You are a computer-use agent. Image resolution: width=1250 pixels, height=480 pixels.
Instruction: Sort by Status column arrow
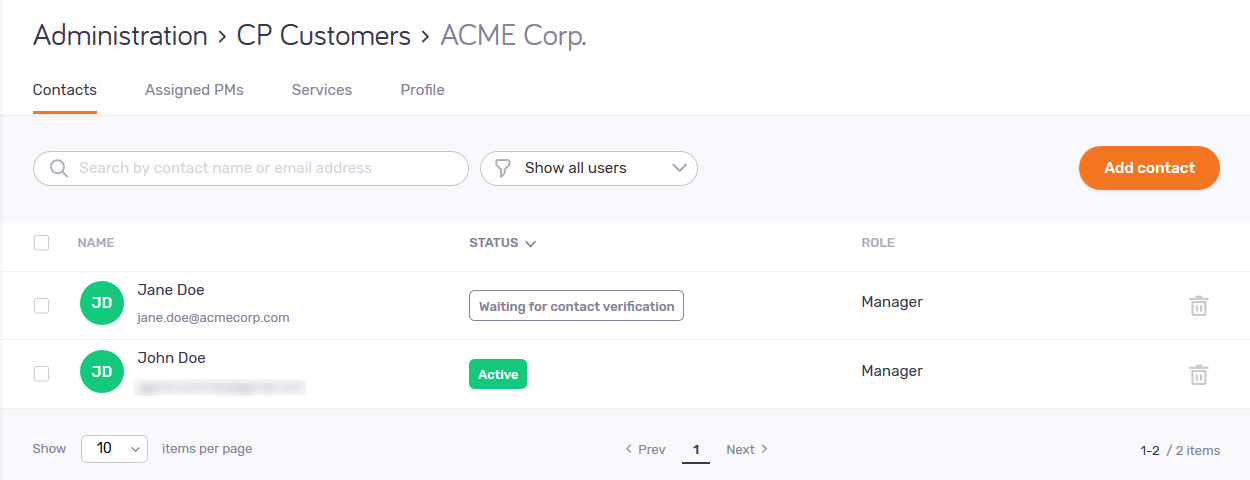tap(530, 243)
